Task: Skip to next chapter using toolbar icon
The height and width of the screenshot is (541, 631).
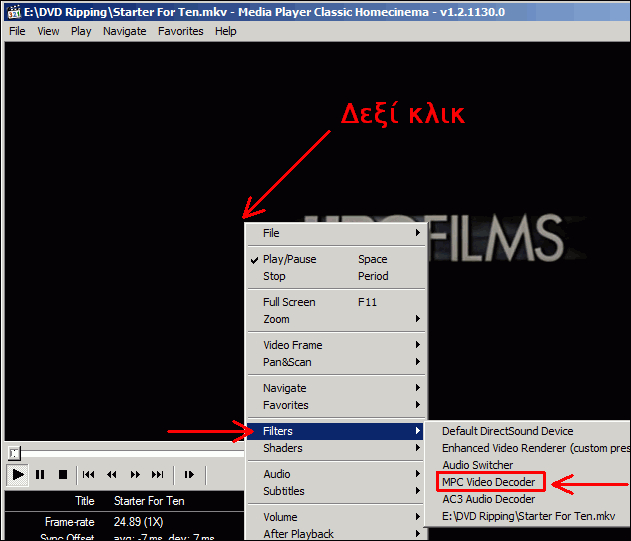Action: coord(158,475)
